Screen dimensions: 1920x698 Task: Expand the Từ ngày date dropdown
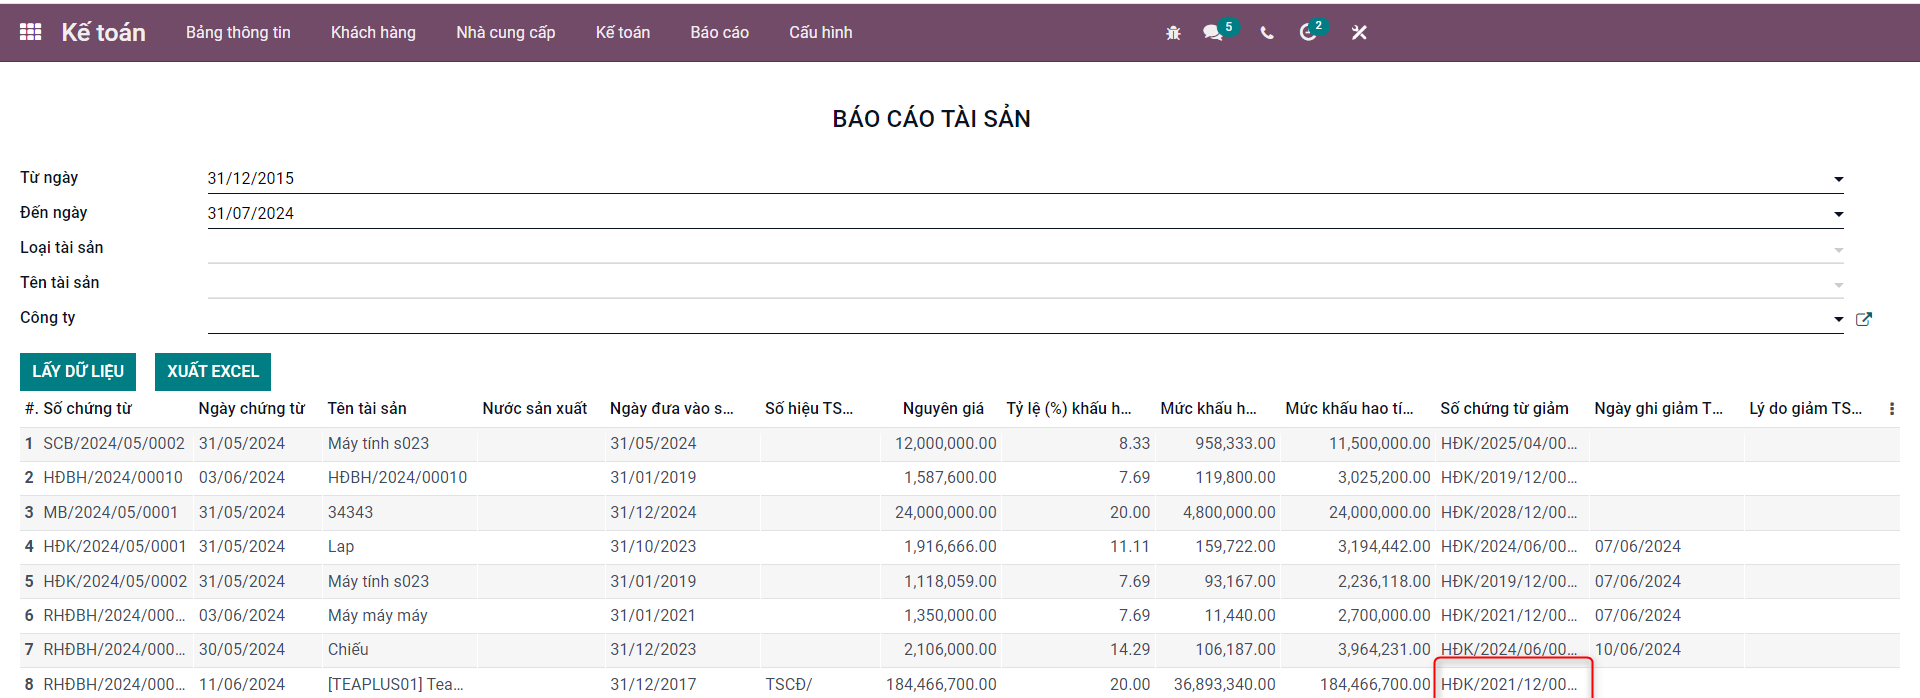[x=1838, y=179]
